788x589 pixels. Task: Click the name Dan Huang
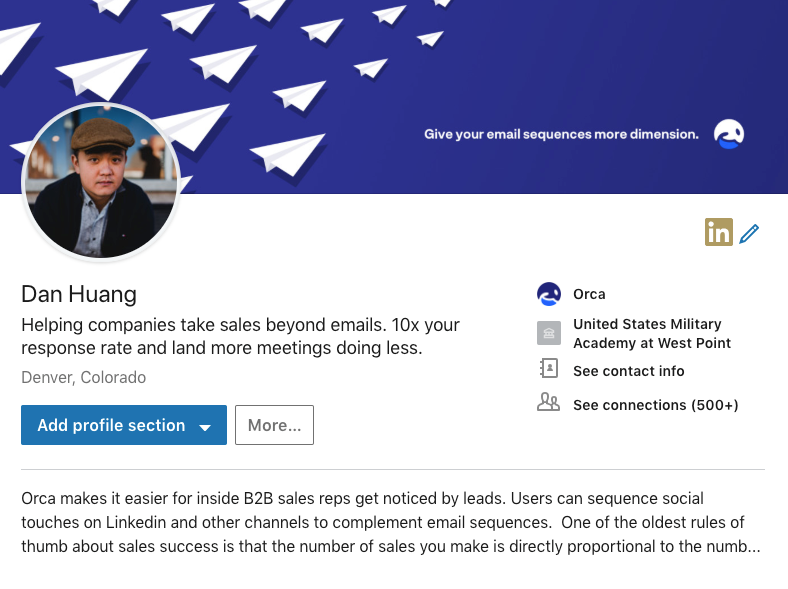coord(79,294)
